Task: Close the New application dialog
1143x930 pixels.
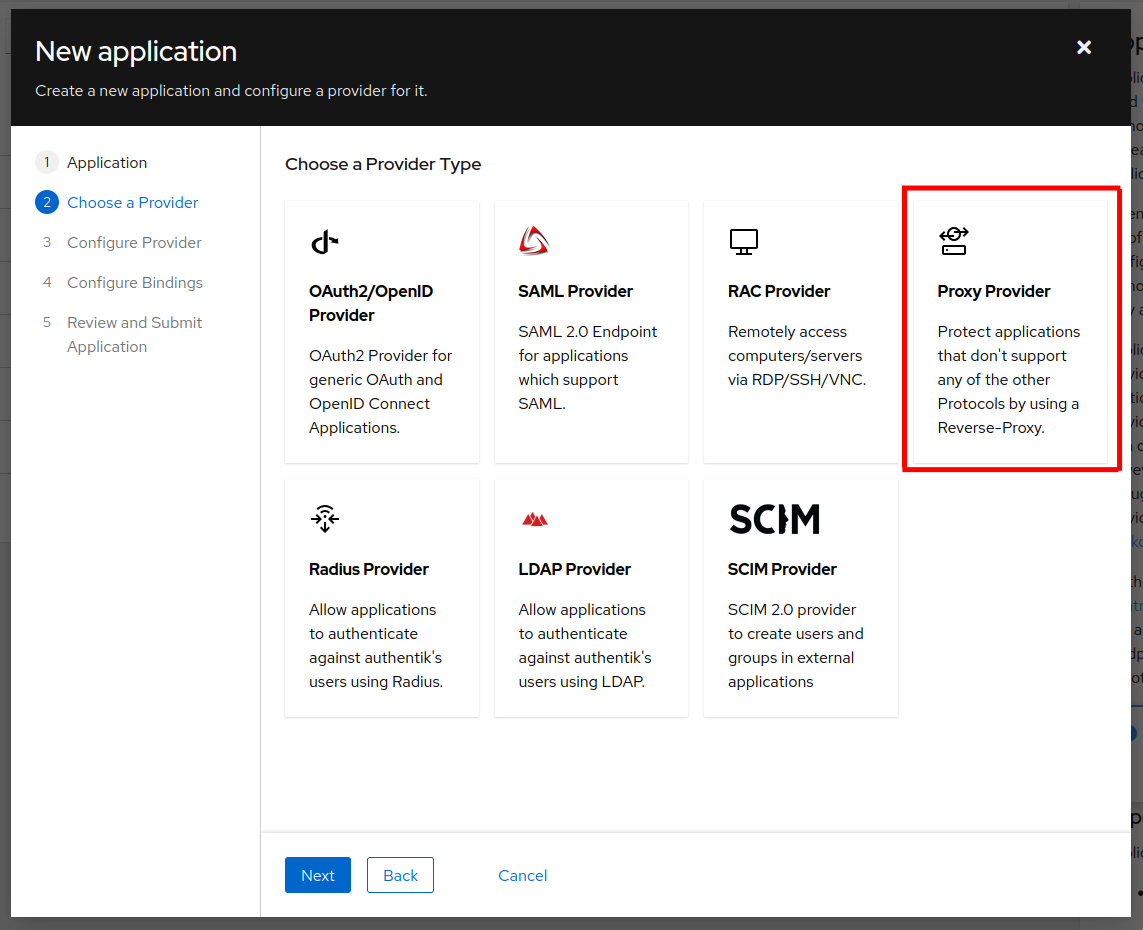Action: click(1083, 48)
